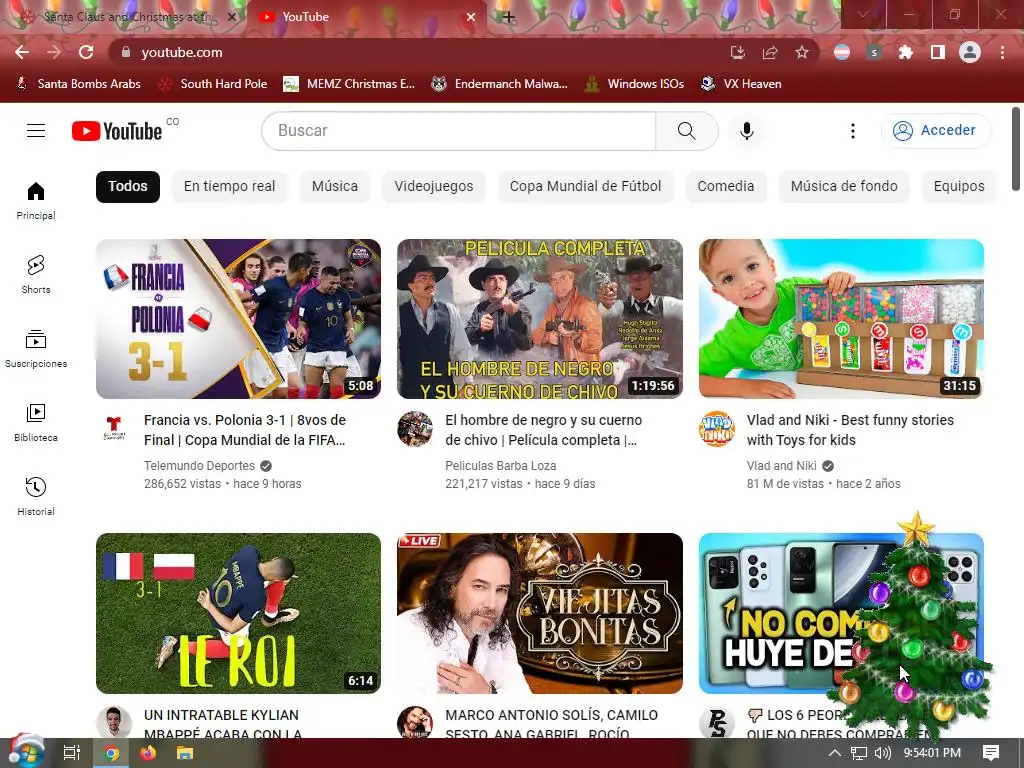Viewport: 1024px width, 768px height.
Task: Click Telemundo Deportes channel avatar
Action: tap(114, 428)
